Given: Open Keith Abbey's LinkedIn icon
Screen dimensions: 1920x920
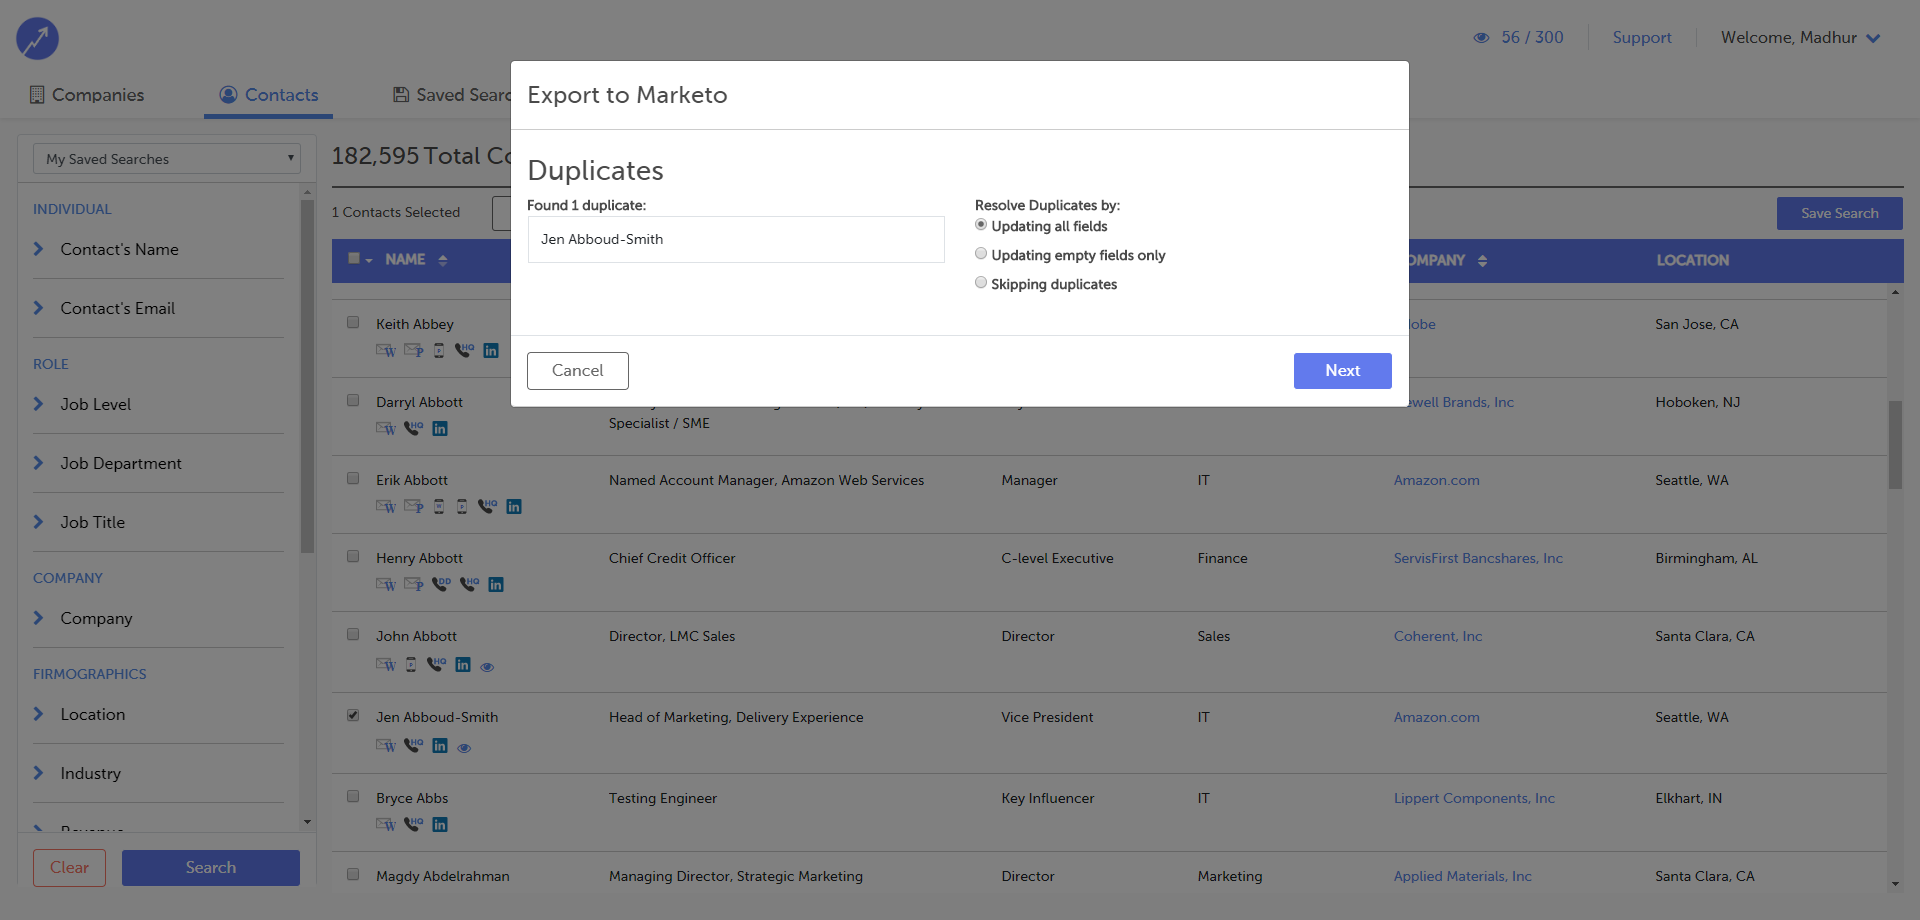Looking at the screenshot, I should pos(491,351).
